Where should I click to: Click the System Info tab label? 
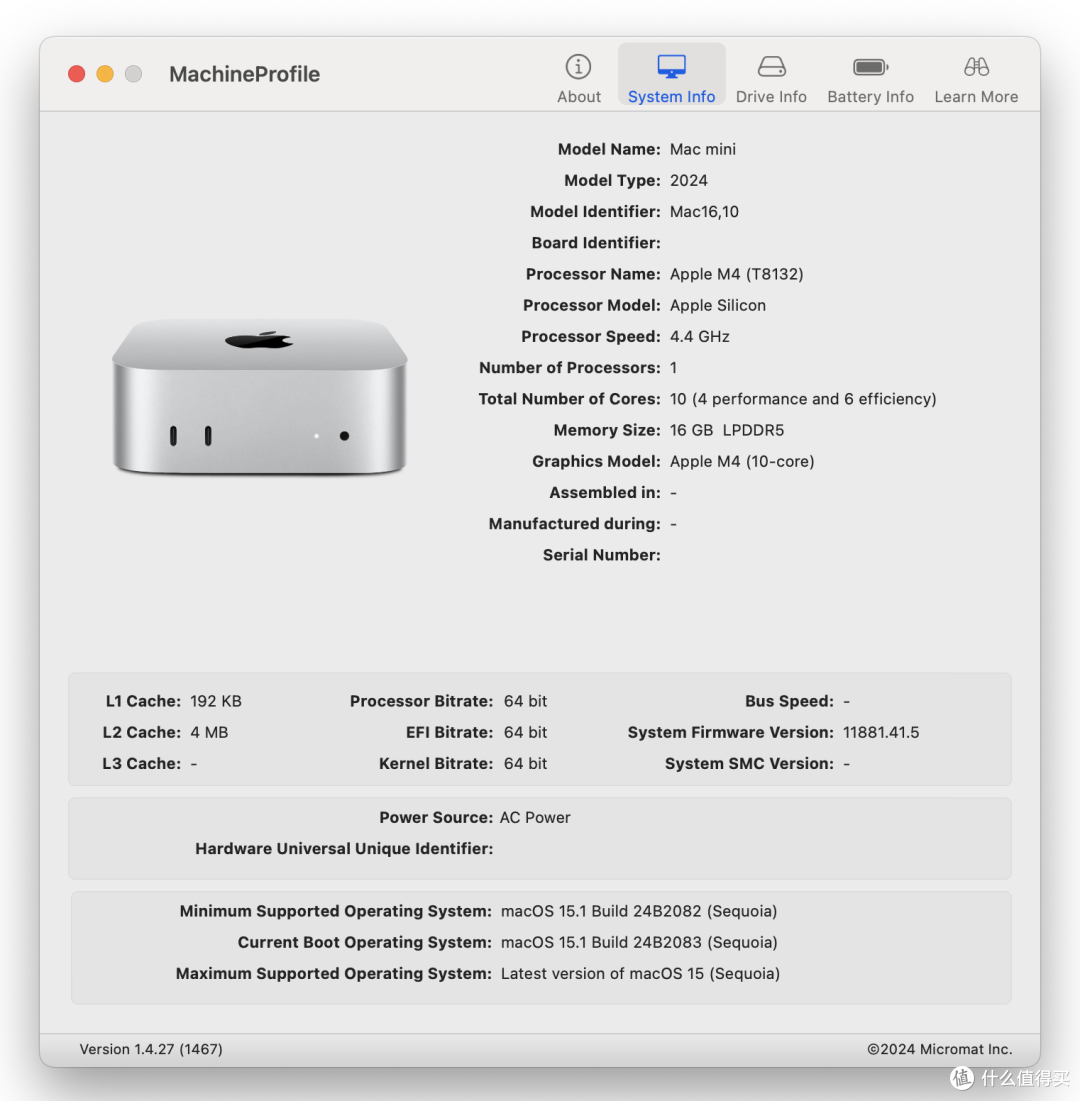point(671,97)
